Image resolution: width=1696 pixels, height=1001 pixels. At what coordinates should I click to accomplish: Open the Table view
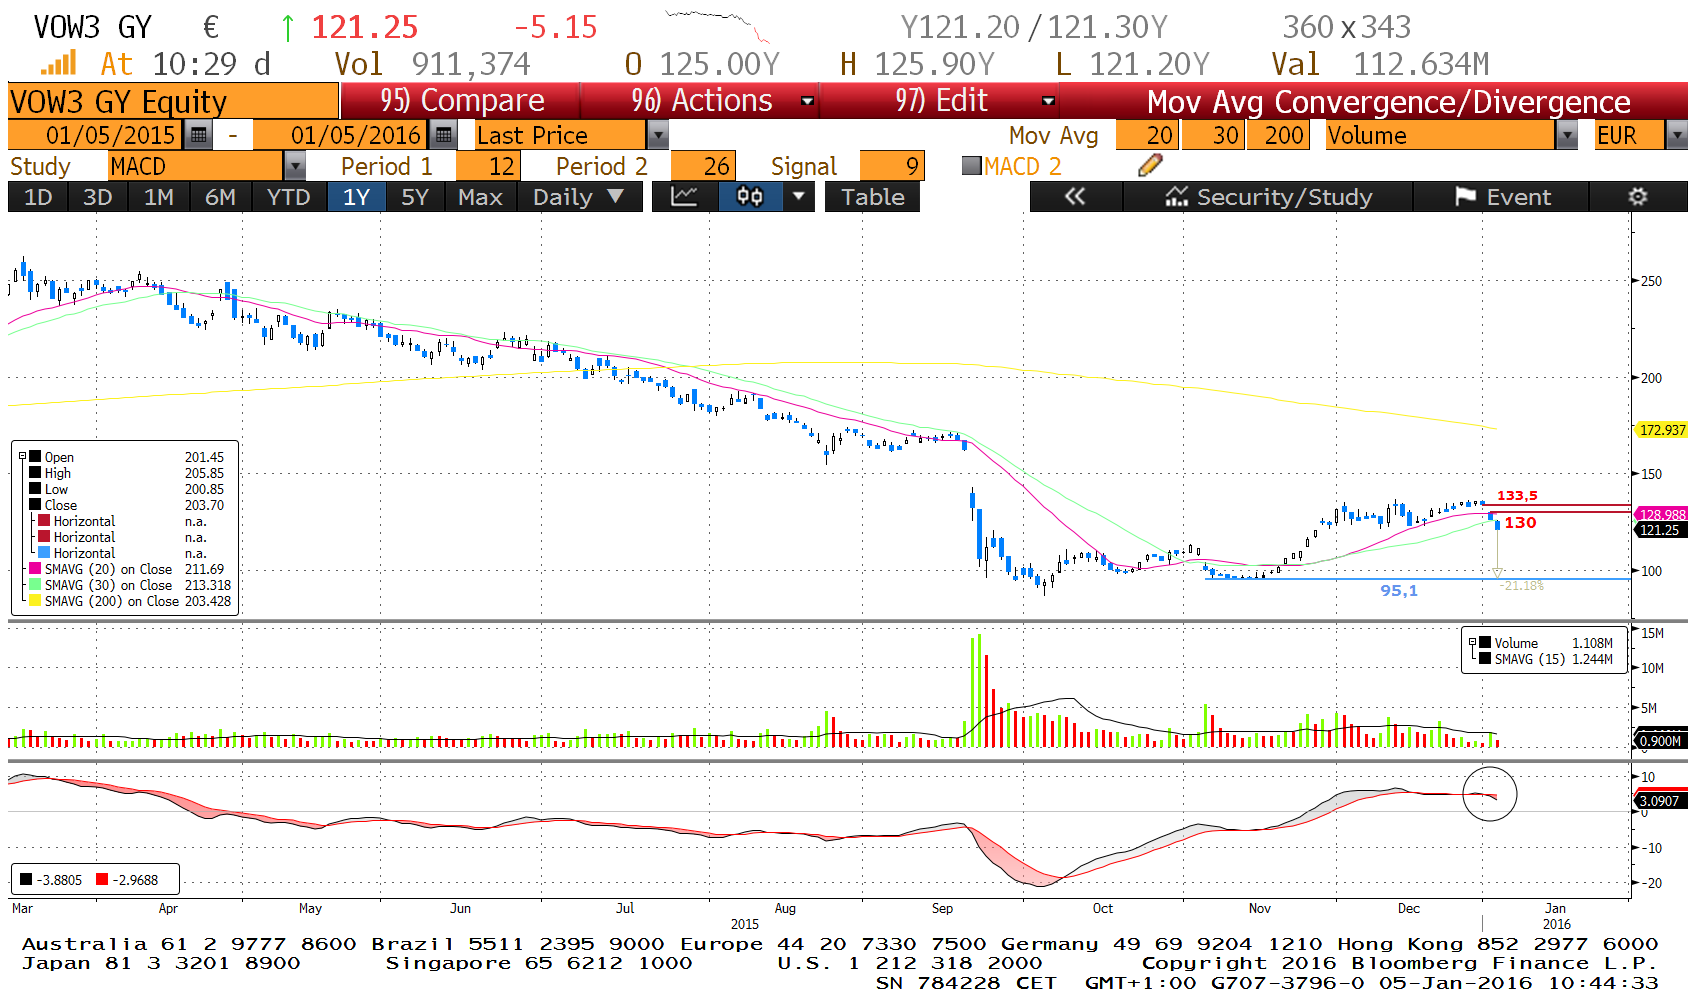(872, 197)
